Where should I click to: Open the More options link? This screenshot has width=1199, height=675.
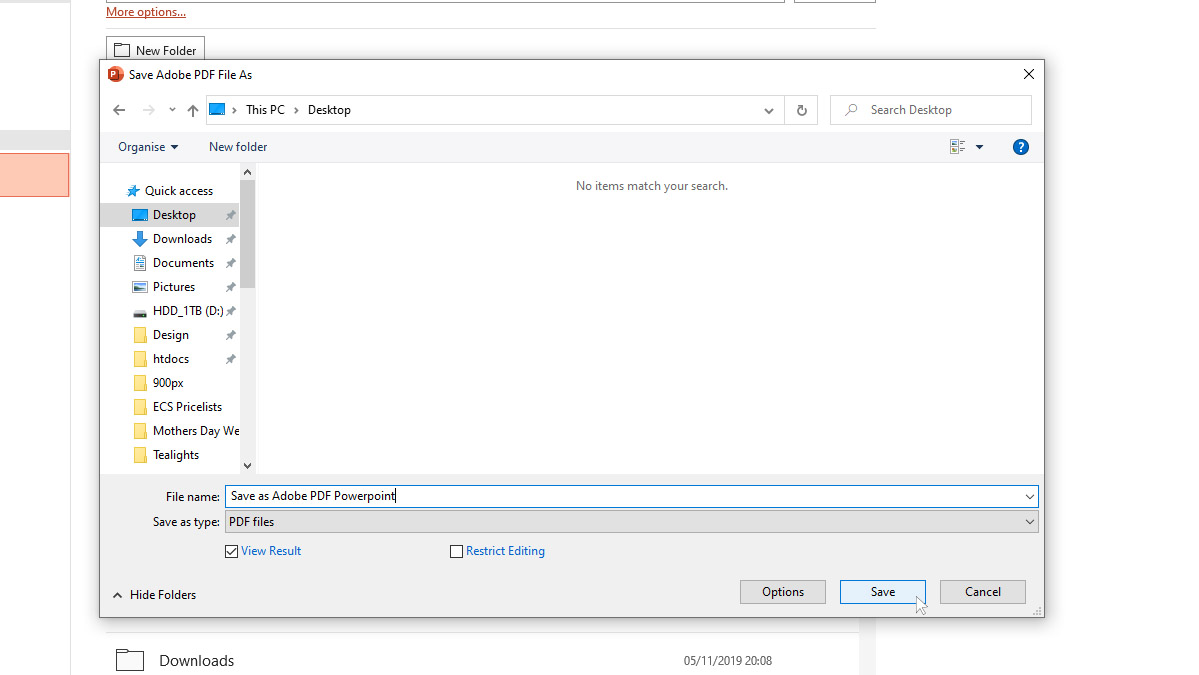tap(145, 11)
